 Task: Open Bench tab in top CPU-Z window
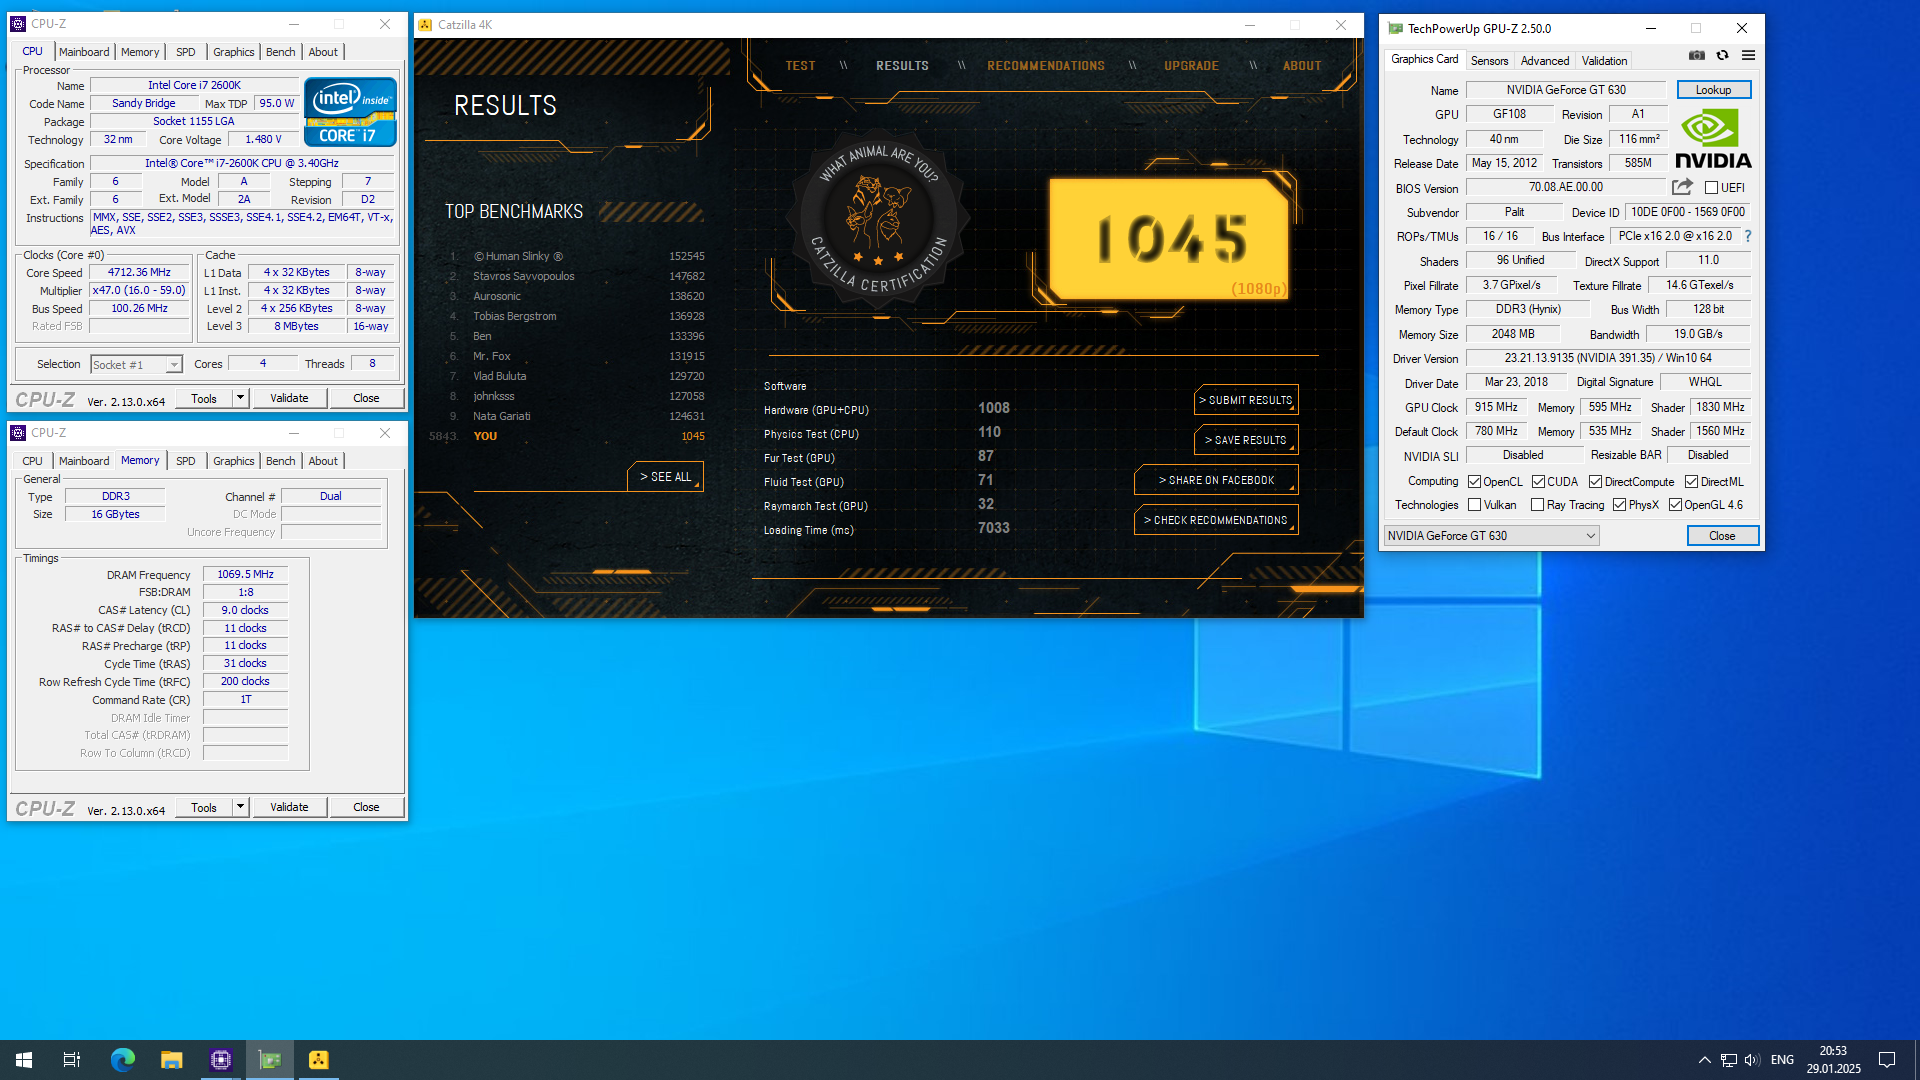click(280, 52)
